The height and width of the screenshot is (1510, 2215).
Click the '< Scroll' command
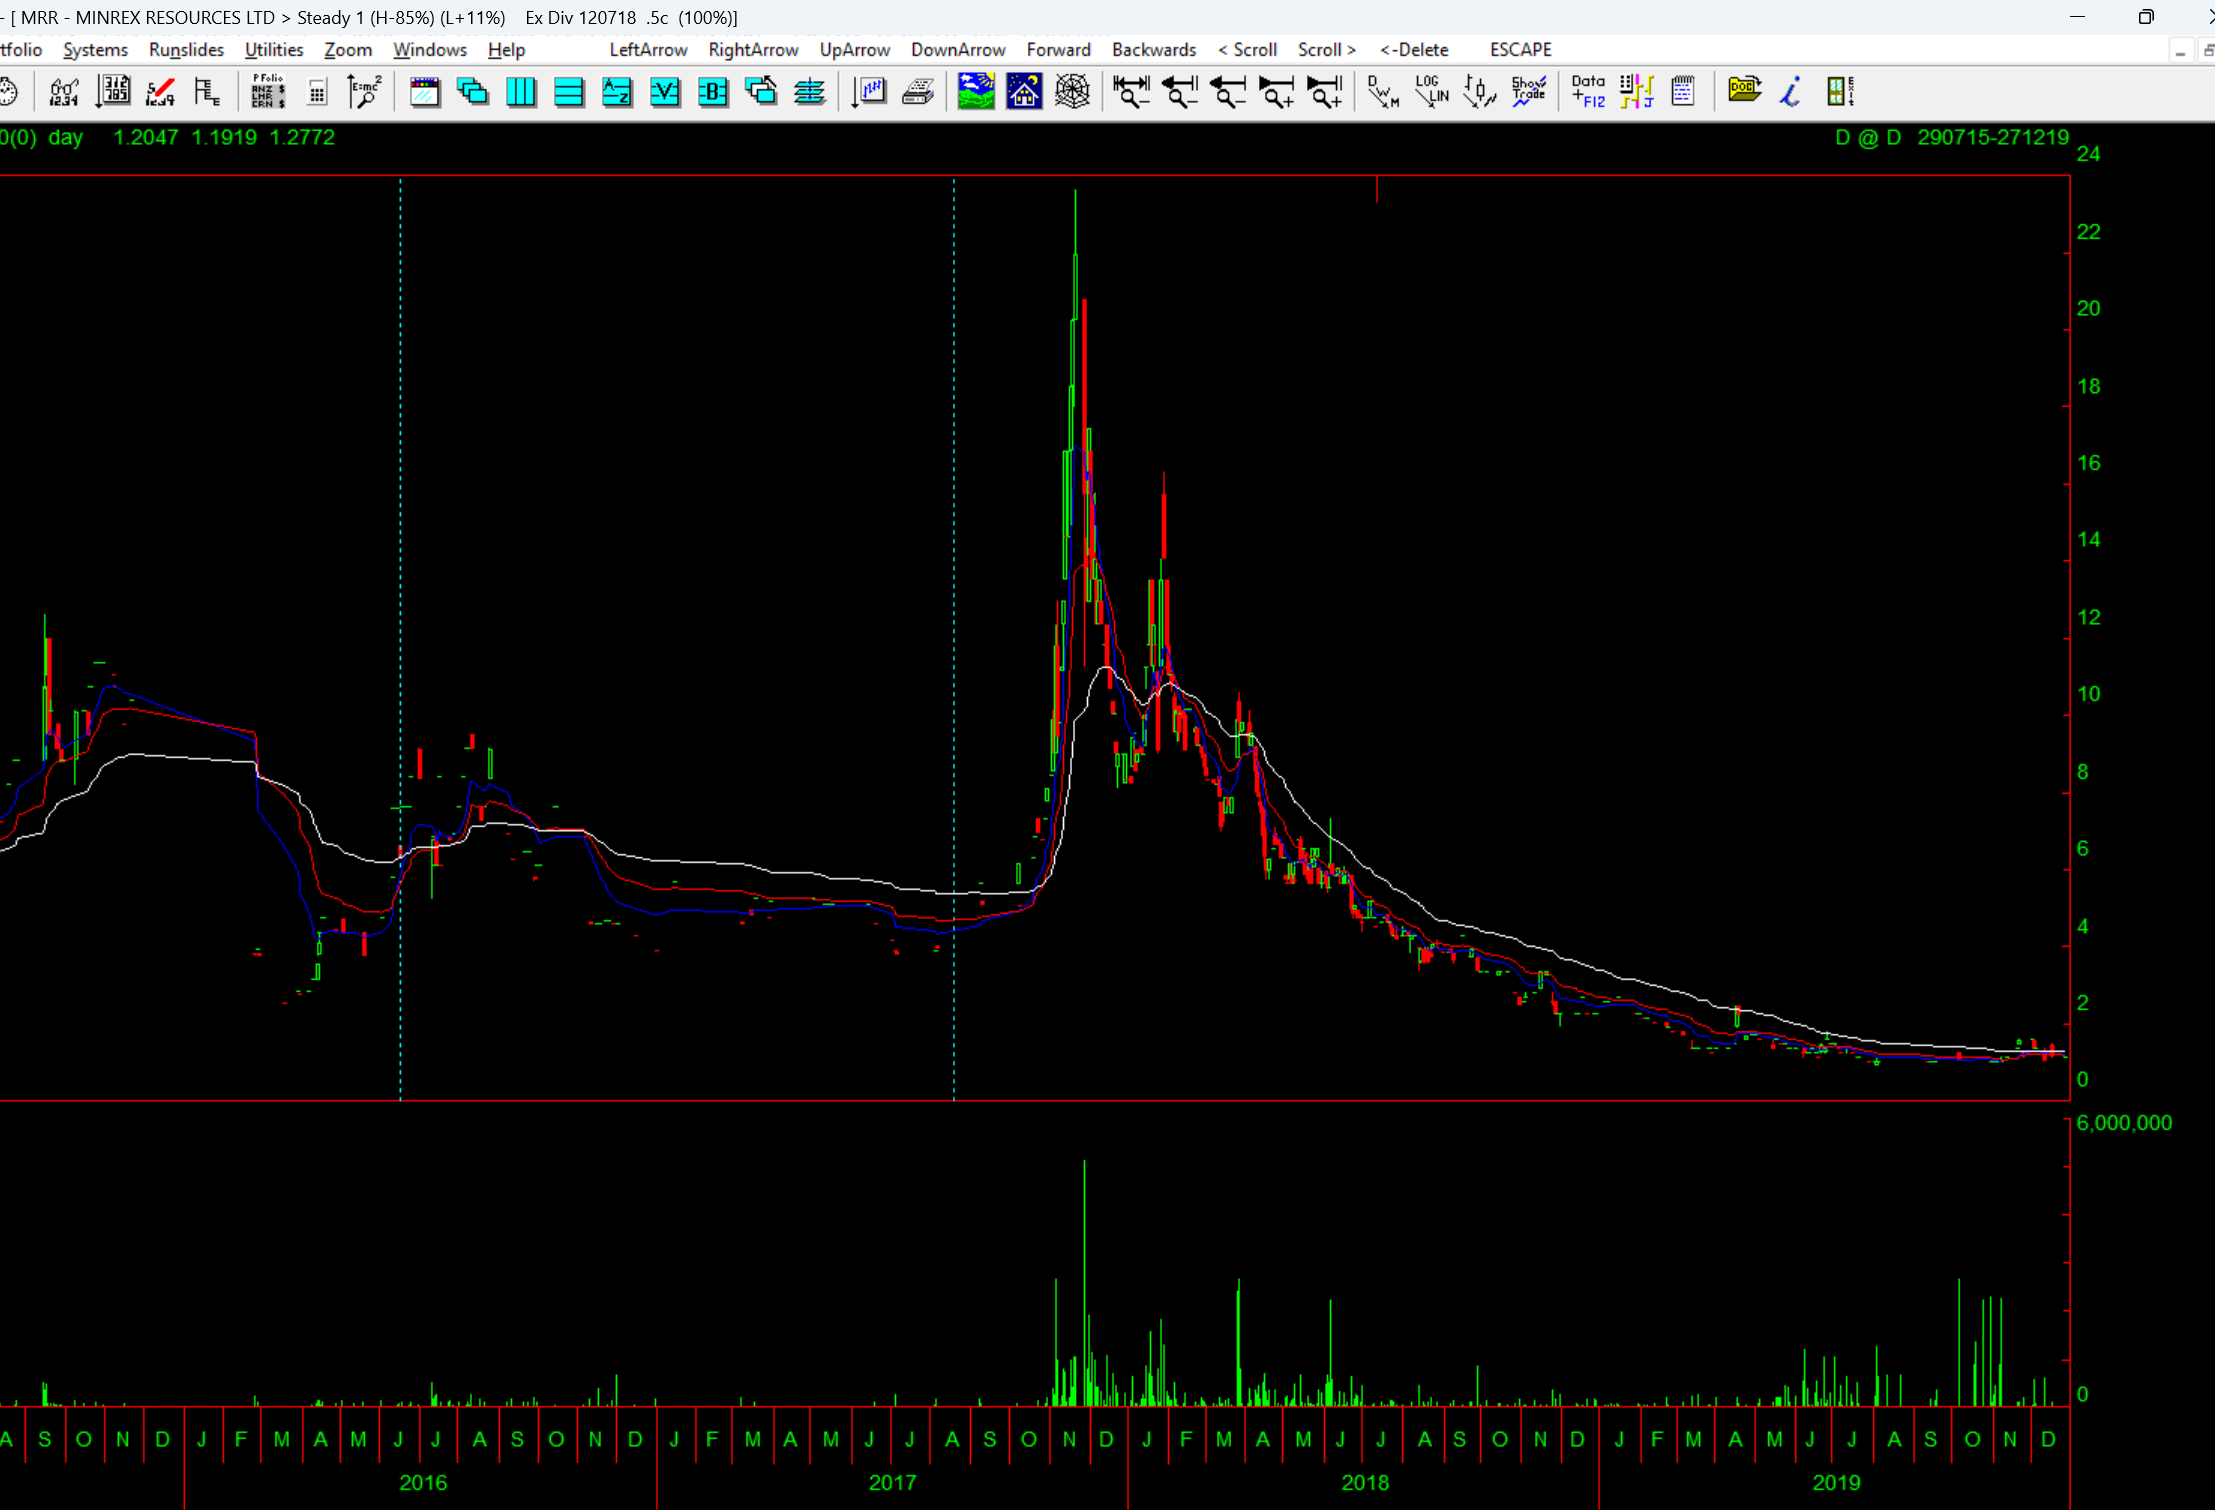pyautogui.click(x=1247, y=50)
